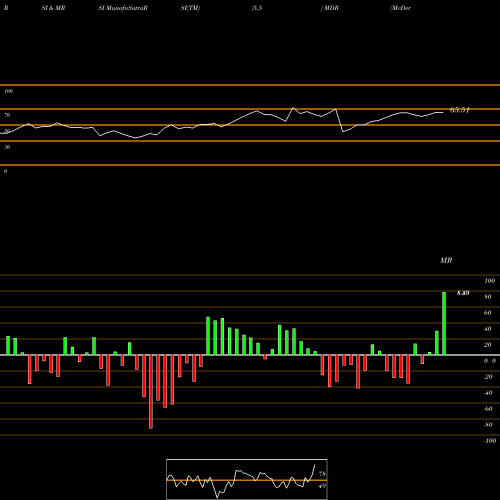
Task: Click the -40 label on MR axis
Action: [x=488, y=393]
